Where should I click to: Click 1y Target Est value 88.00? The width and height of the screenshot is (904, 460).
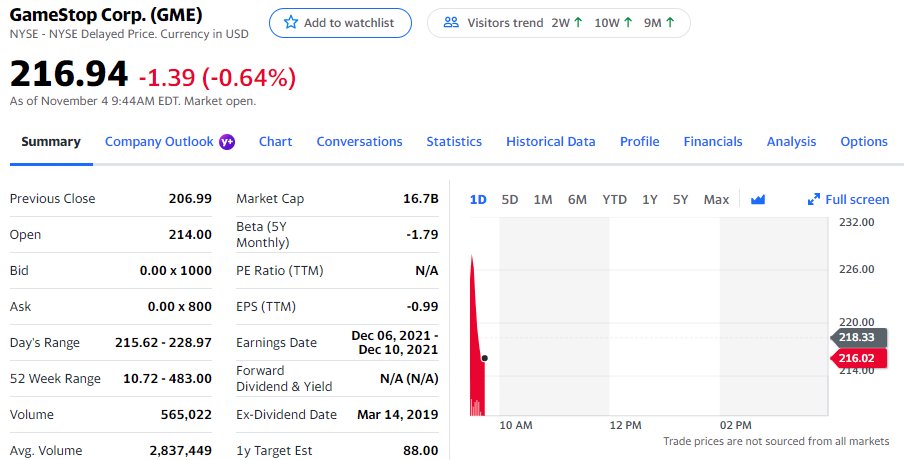tap(421, 450)
